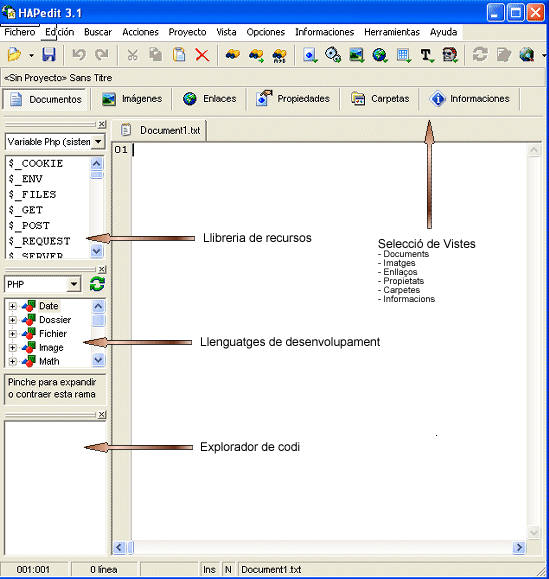This screenshot has width=549, height=579.
Task: Save the document with the floppy icon
Action: (49, 55)
